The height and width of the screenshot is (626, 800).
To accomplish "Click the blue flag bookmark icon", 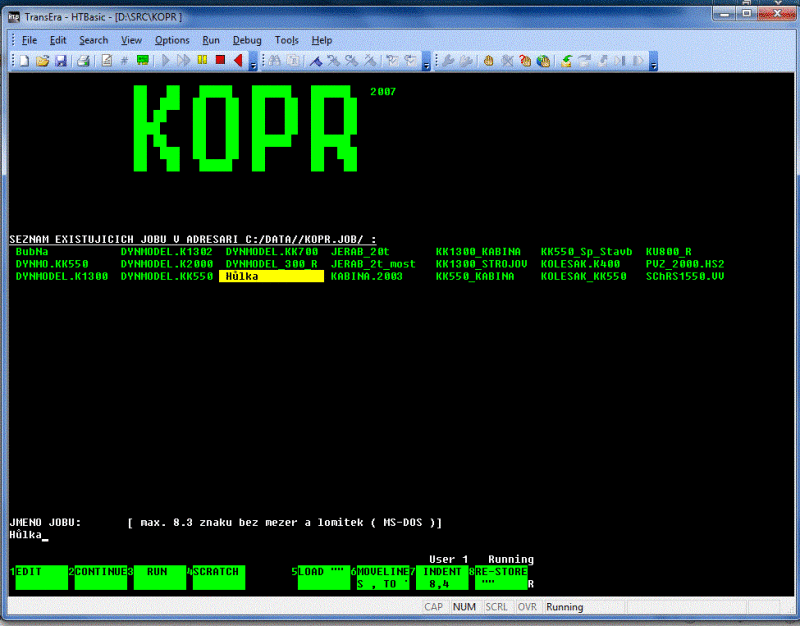I will 316,61.
